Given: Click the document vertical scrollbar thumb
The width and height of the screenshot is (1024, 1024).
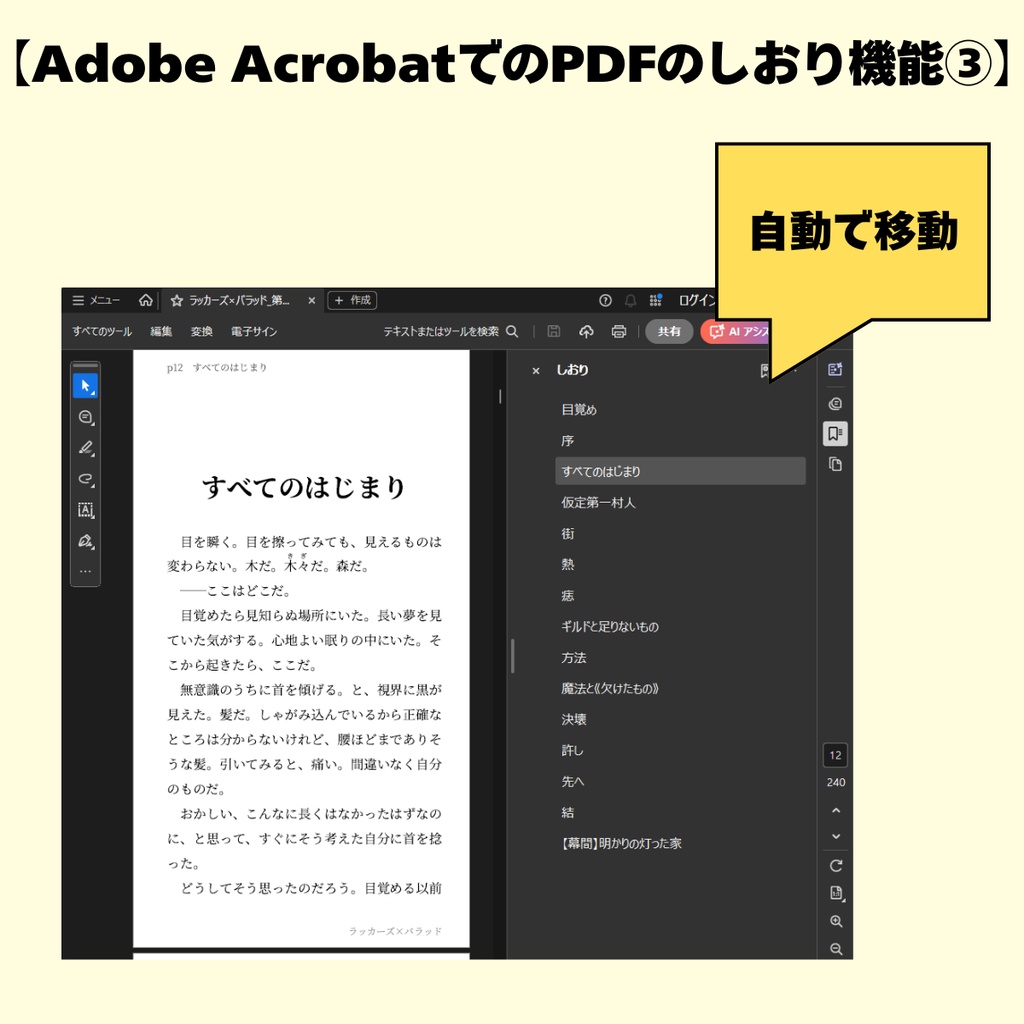Looking at the screenshot, I should click(500, 396).
